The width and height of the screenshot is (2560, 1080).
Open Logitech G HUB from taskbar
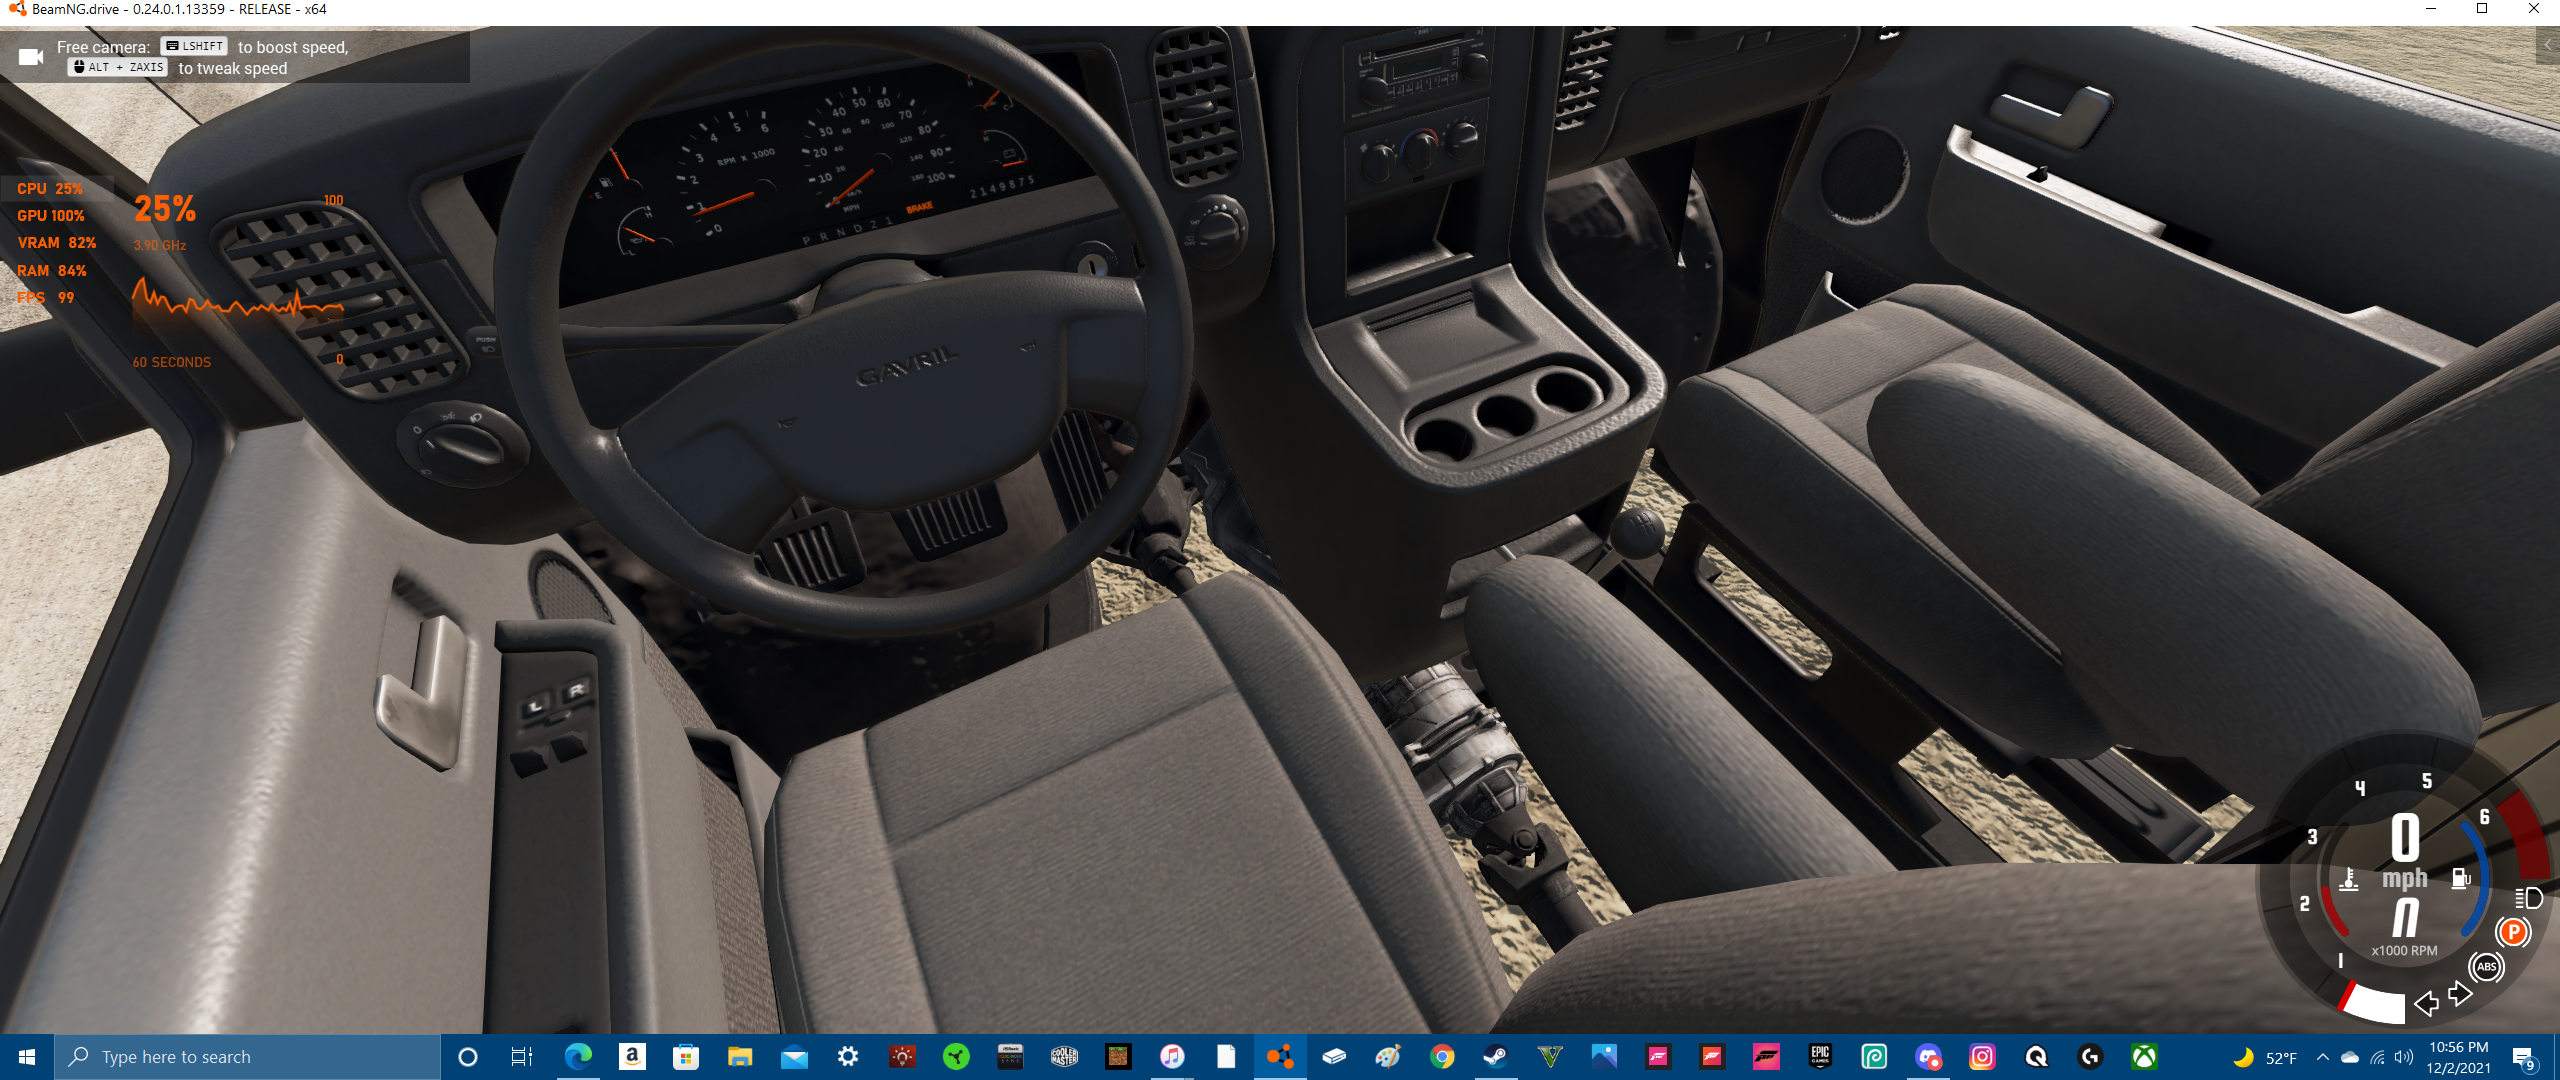tap(2090, 1057)
